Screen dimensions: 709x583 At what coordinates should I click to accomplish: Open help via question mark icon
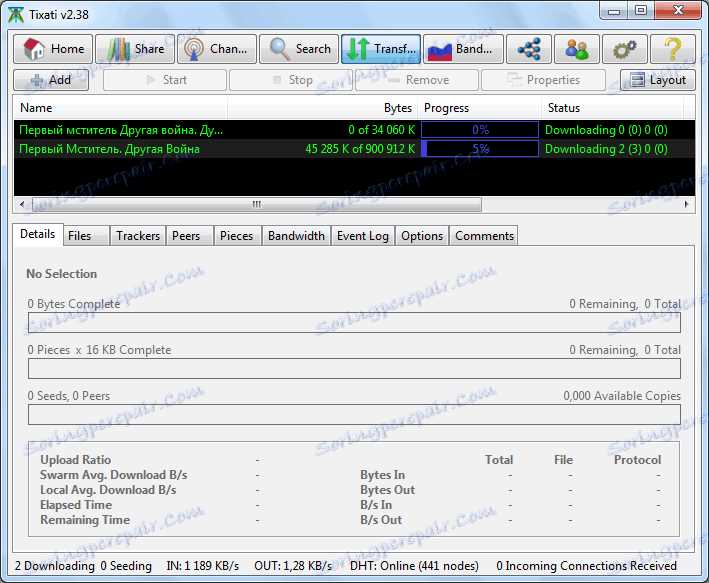(x=673, y=49)
